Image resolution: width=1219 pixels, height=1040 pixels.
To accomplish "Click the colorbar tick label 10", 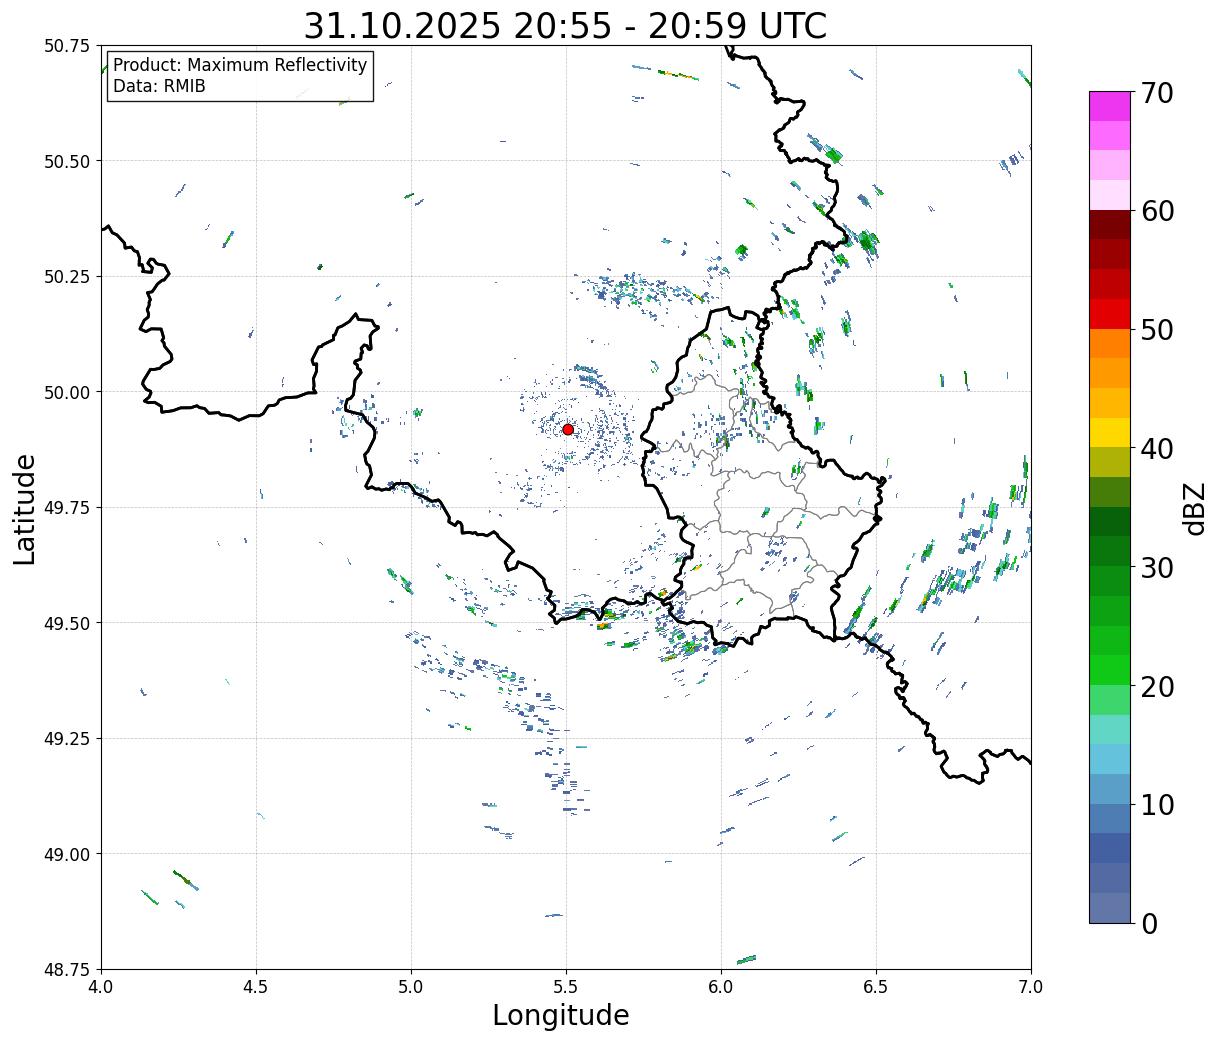I will 1156,804.
